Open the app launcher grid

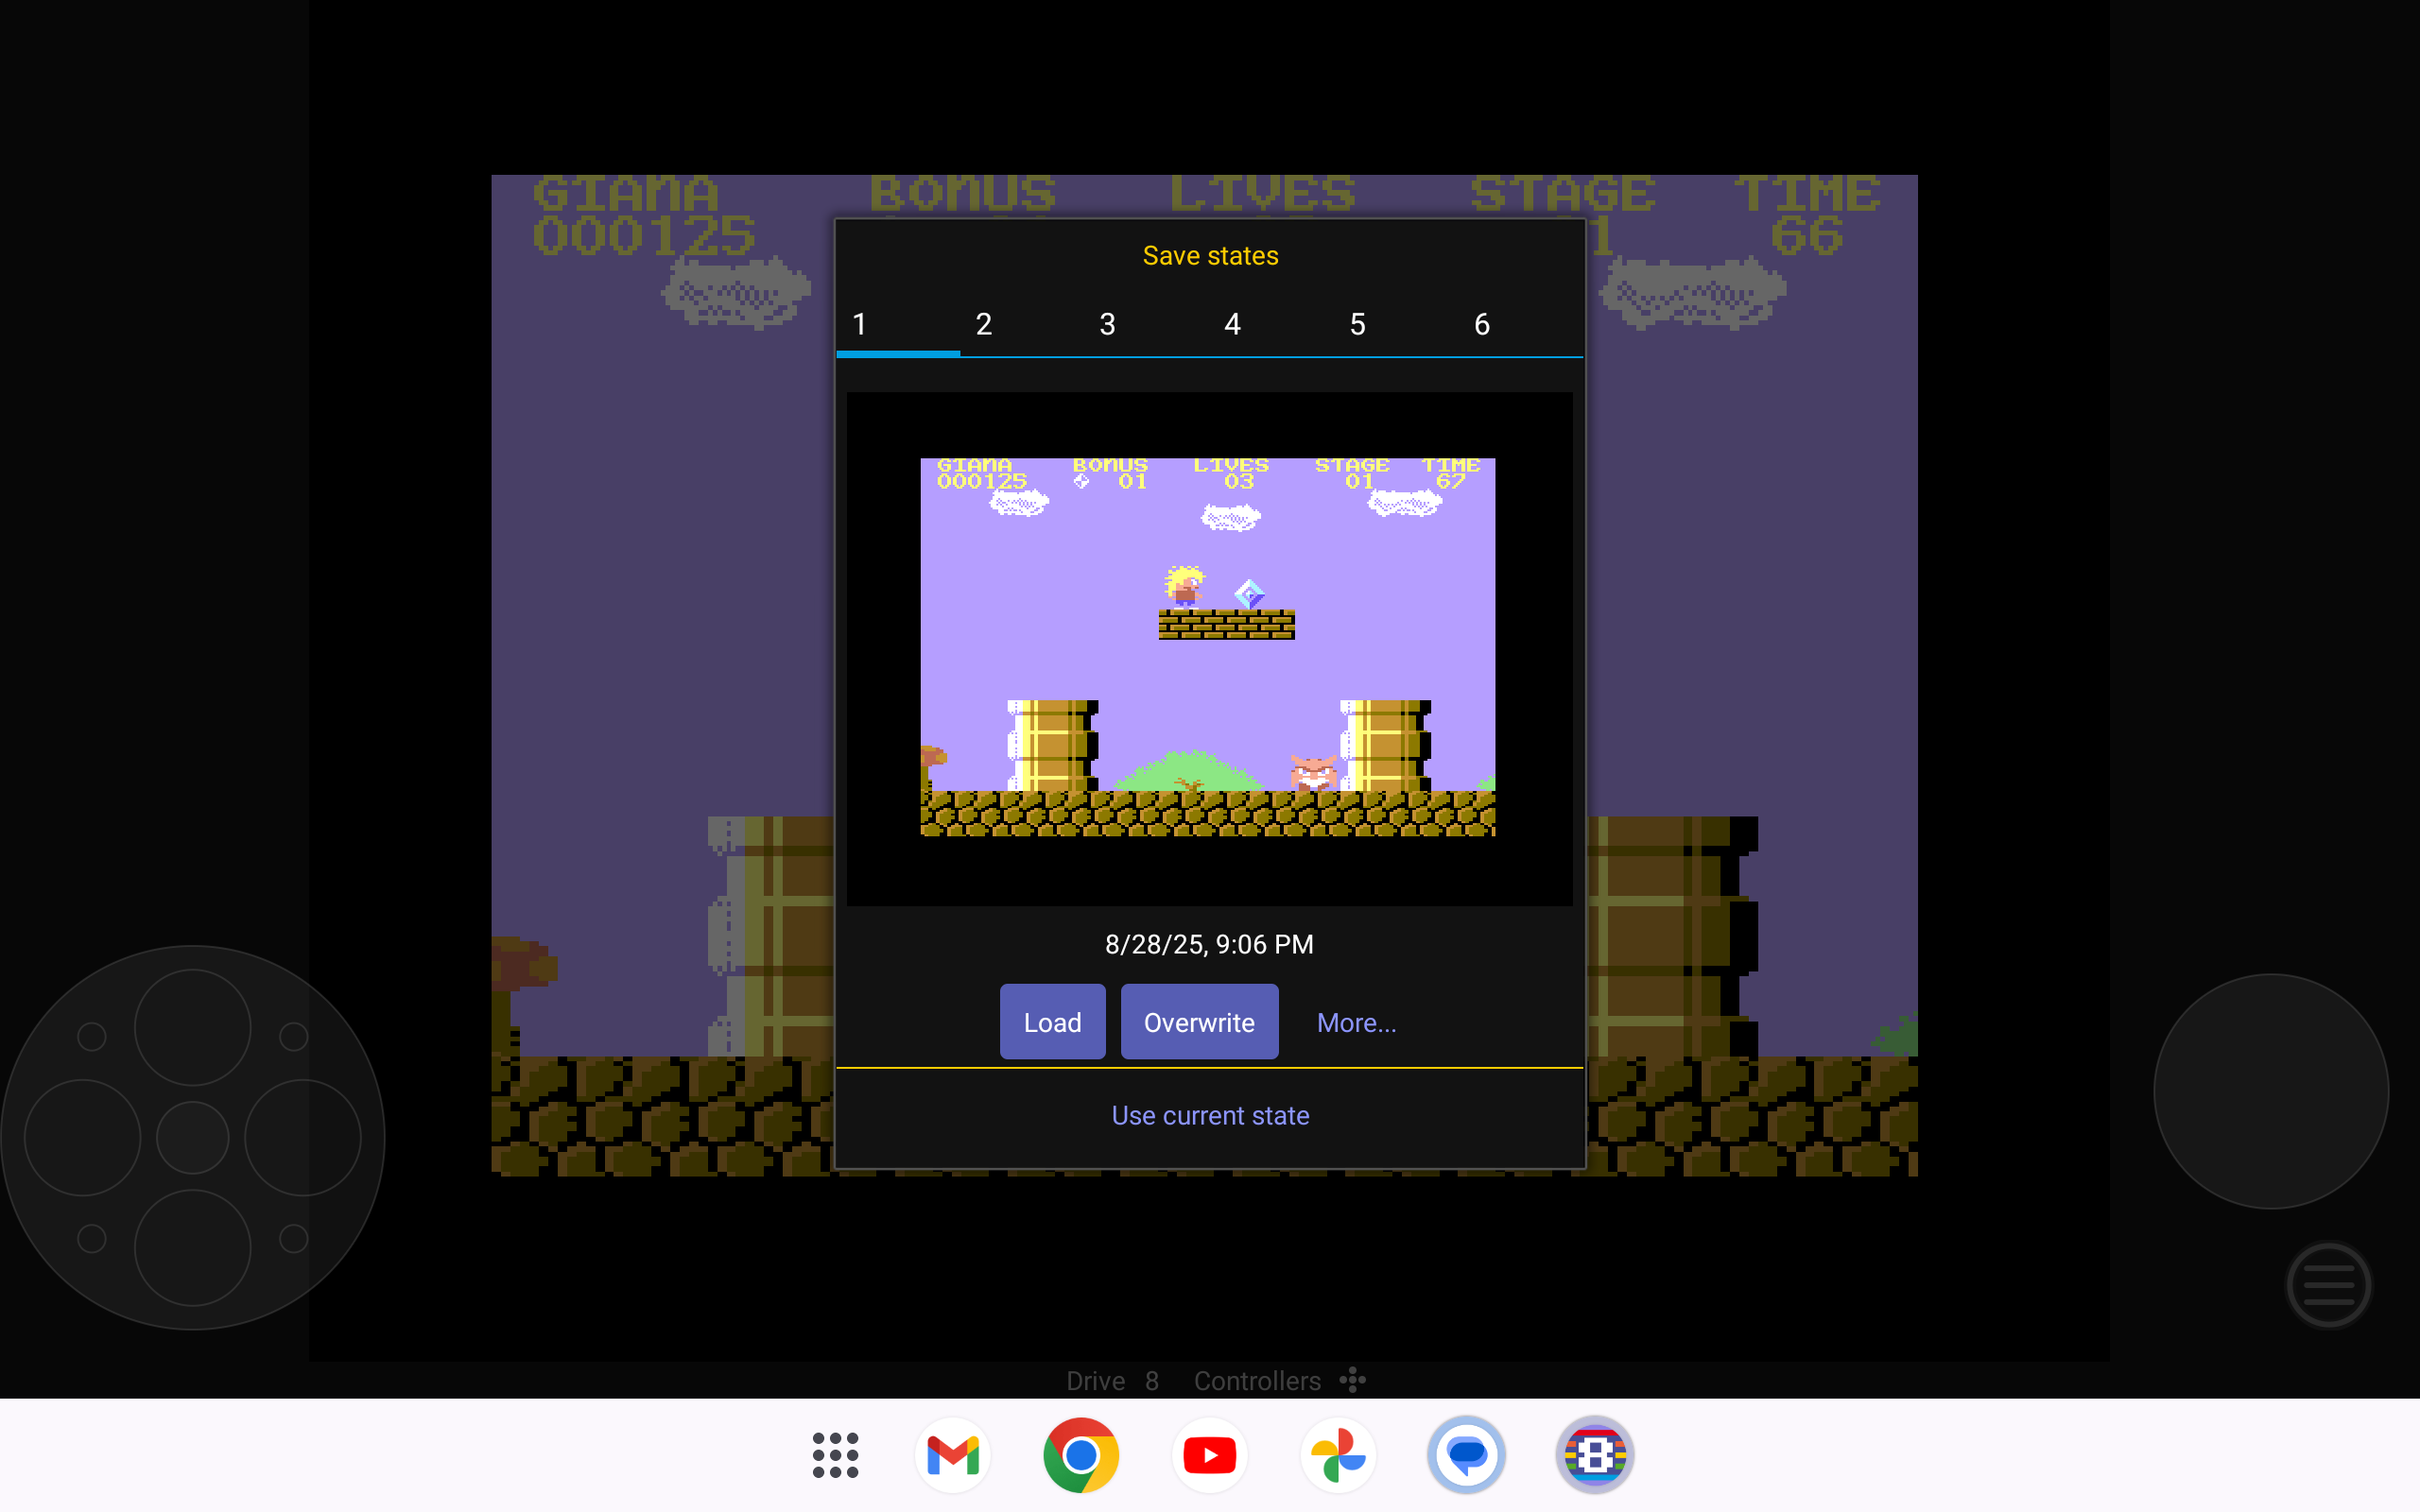[835, 1455]
